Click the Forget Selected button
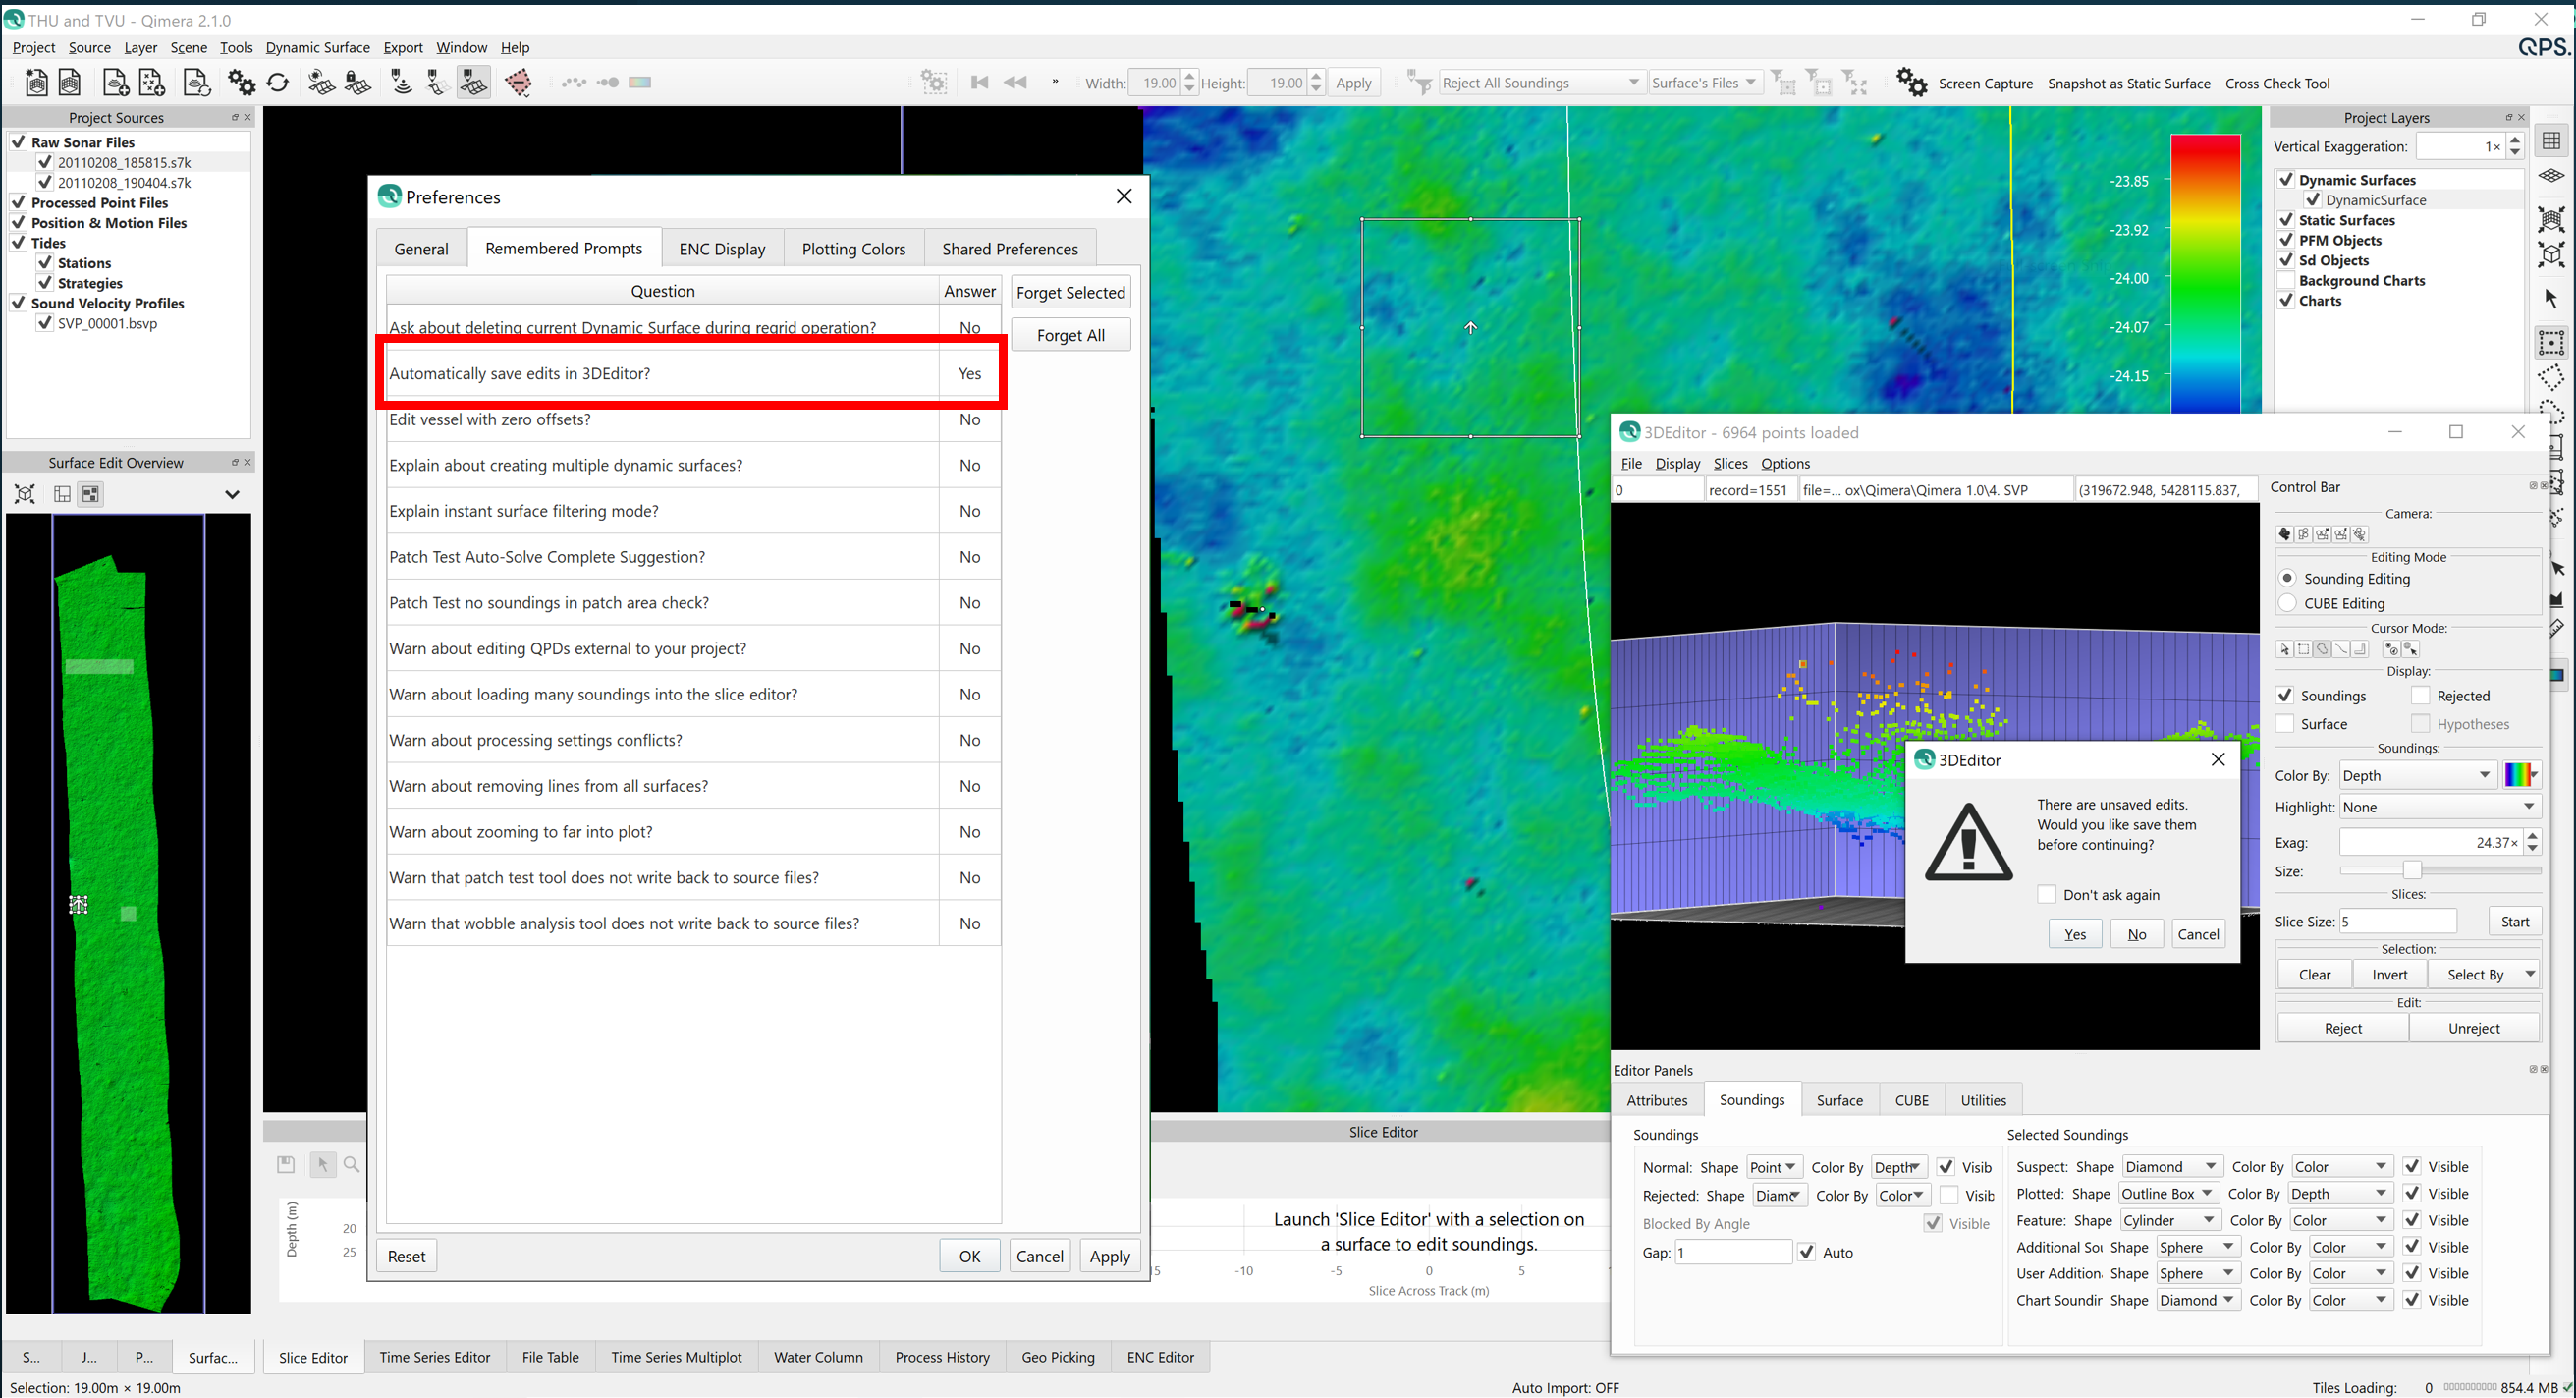2576x1398 pixels. [1070, 292]
